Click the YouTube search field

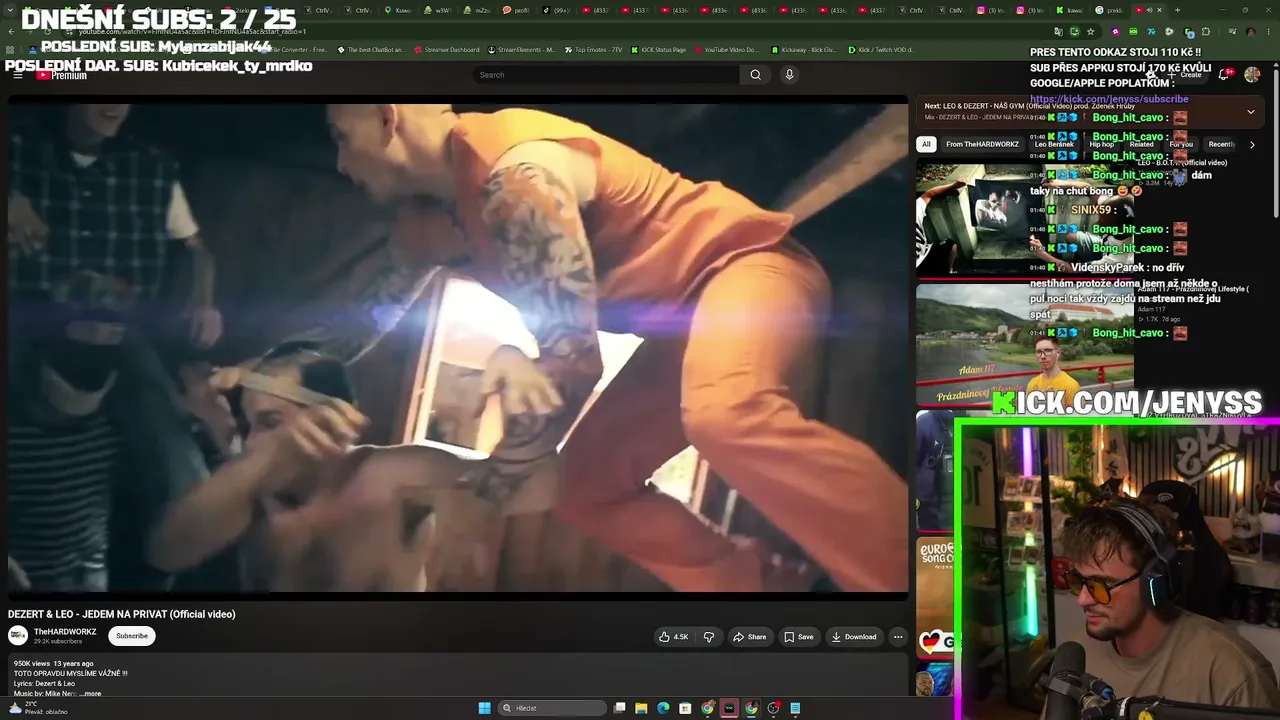coord(606,75)
